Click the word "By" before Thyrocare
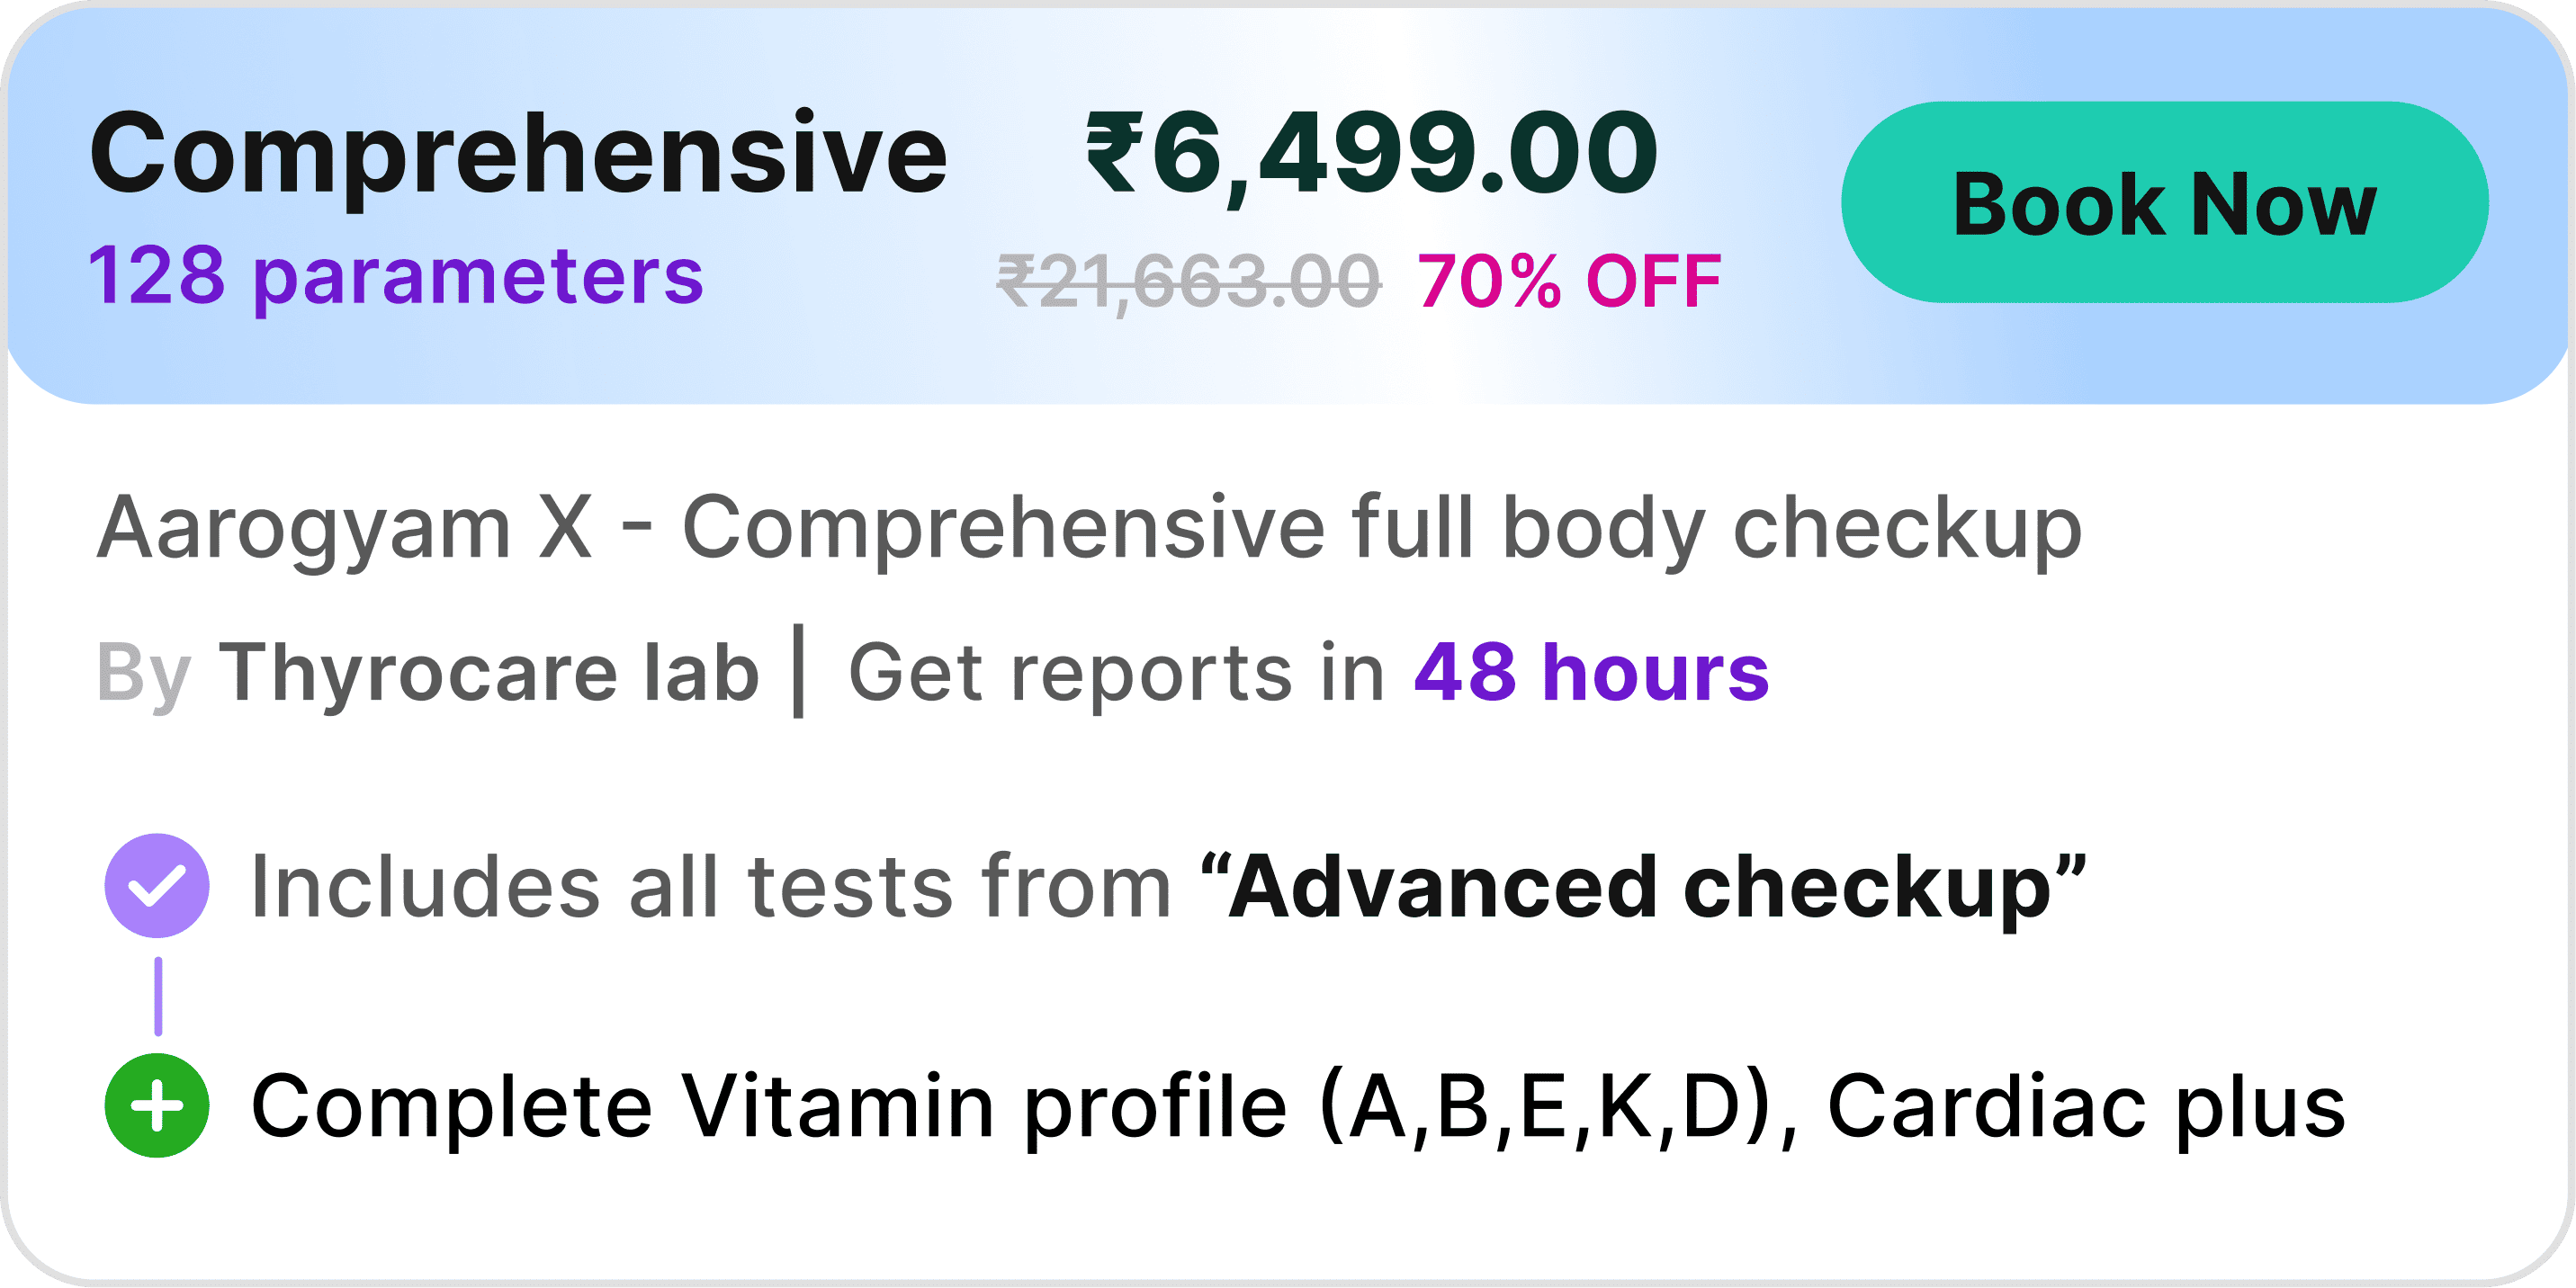This screenshot has width=2576, height=1288. [143, 674]
